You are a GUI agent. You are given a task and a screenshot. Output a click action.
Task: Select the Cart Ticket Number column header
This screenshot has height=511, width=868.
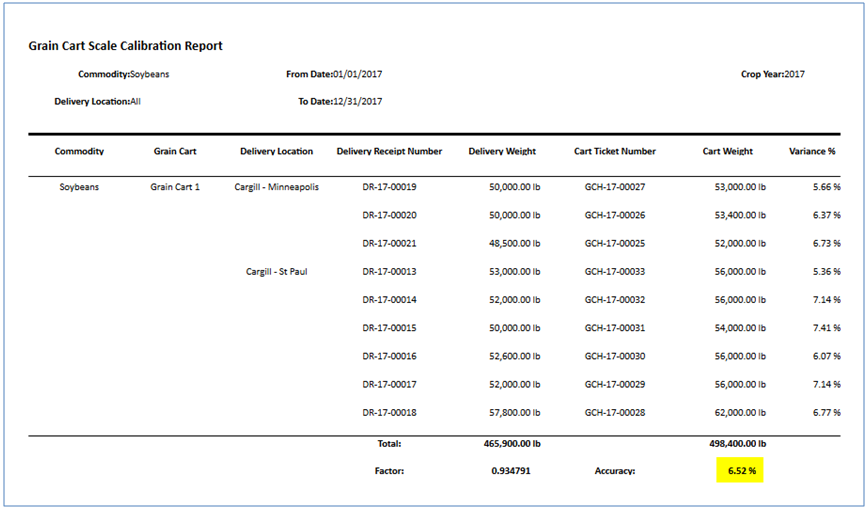pos(615,152)
